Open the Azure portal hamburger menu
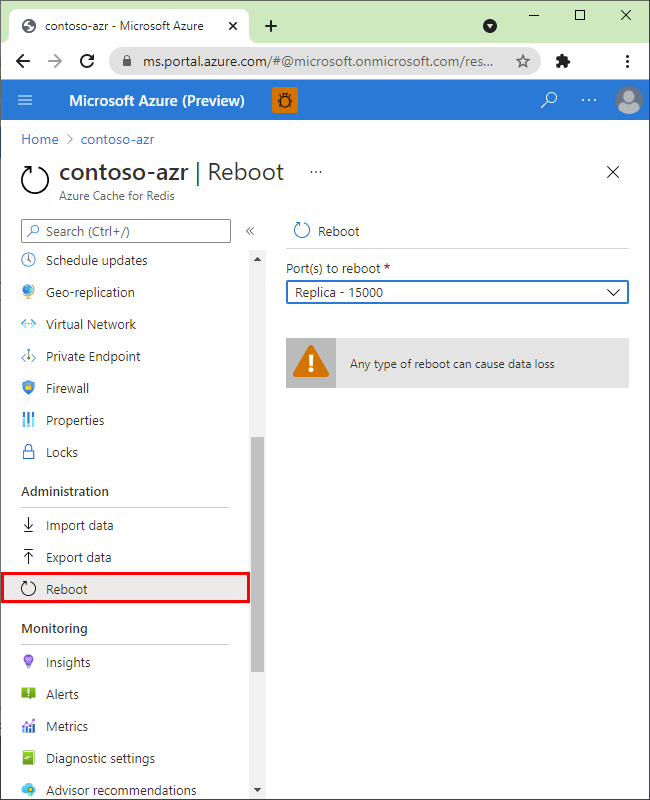The image size is (650, 800). [24, 100]
